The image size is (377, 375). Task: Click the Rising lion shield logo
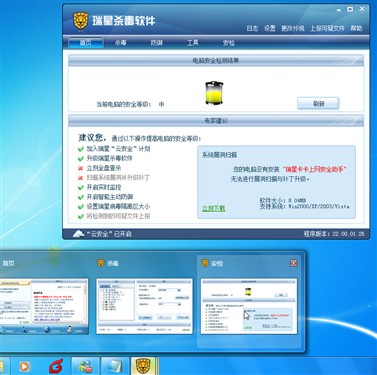pos(81,21)
